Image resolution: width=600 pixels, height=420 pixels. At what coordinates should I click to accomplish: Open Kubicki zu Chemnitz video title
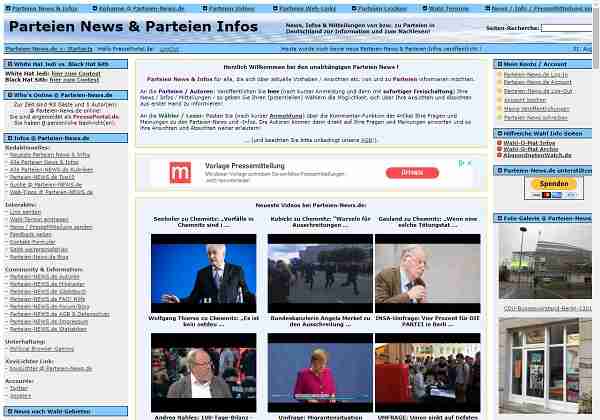(320, 222)
